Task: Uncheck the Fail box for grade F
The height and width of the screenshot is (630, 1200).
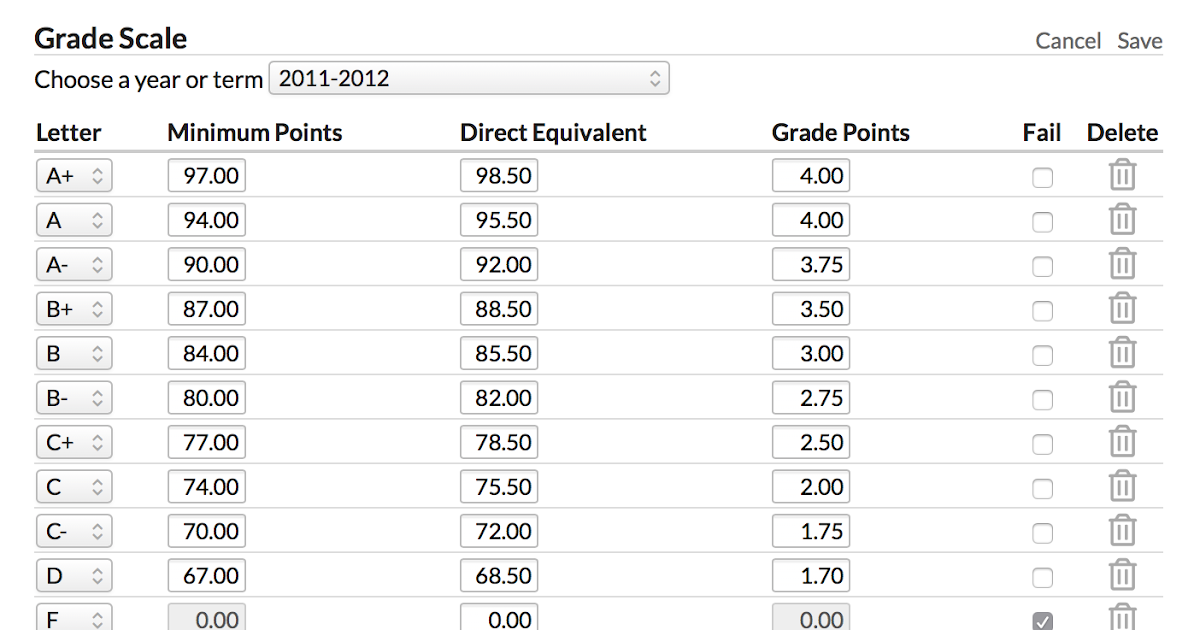Action: [1042, 620]
